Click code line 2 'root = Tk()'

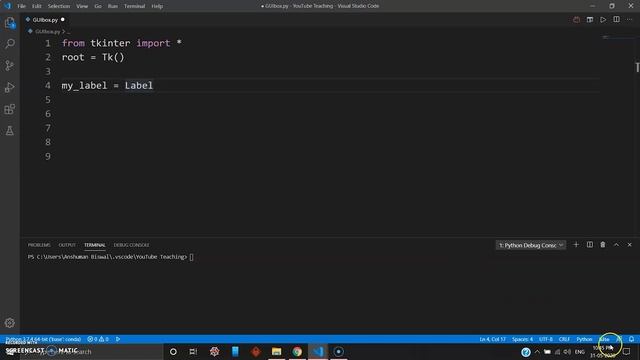point(93,57)
